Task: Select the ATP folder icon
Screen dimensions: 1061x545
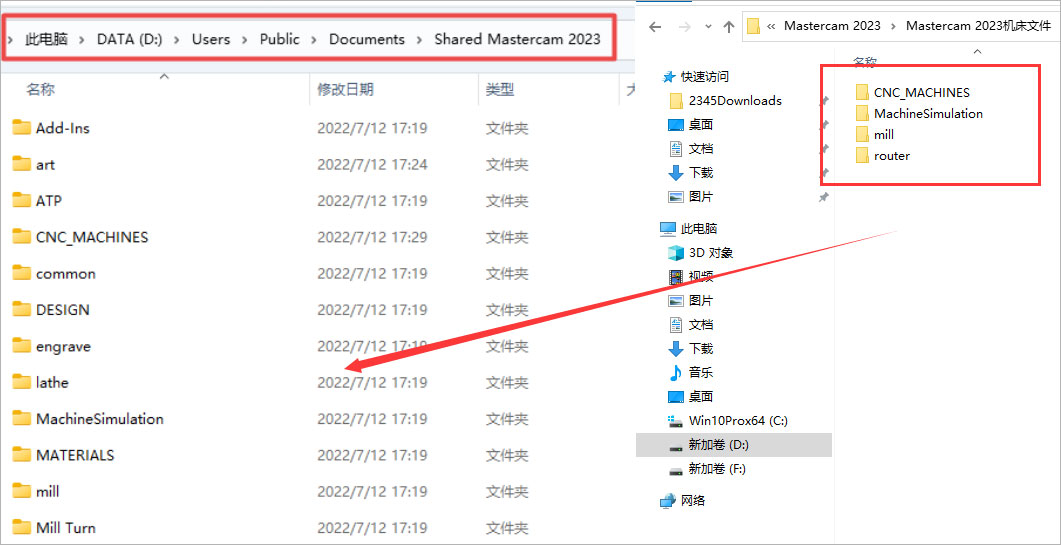Action: (x=22, y=200)
